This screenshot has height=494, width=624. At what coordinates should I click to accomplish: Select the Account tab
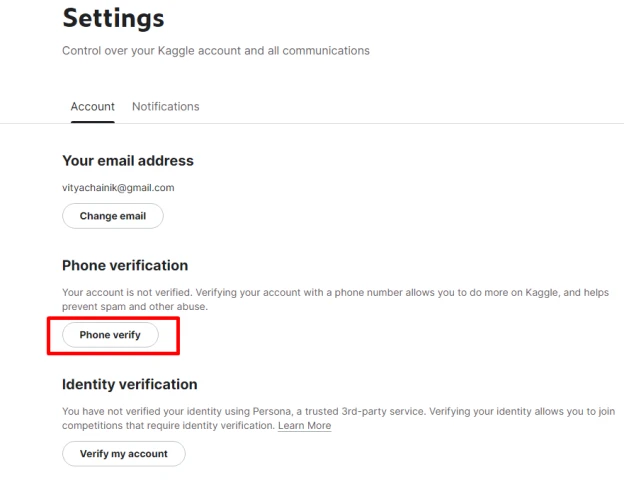pyautogui.click(x=93, y=107)
